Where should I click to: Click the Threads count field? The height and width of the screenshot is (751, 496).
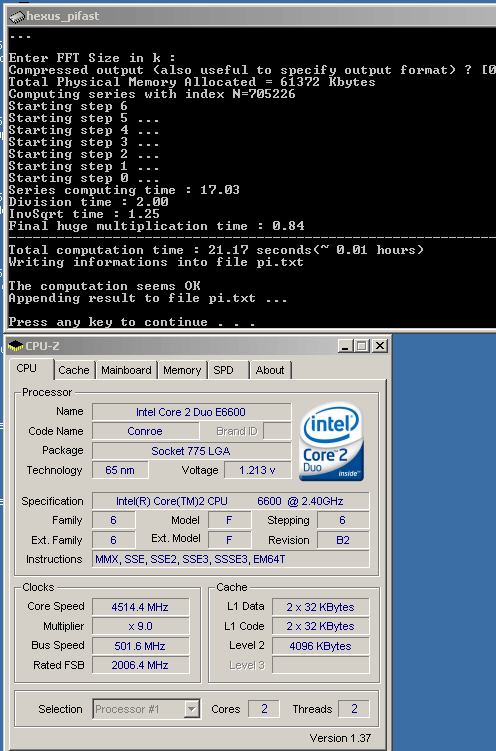coord(354,709)
